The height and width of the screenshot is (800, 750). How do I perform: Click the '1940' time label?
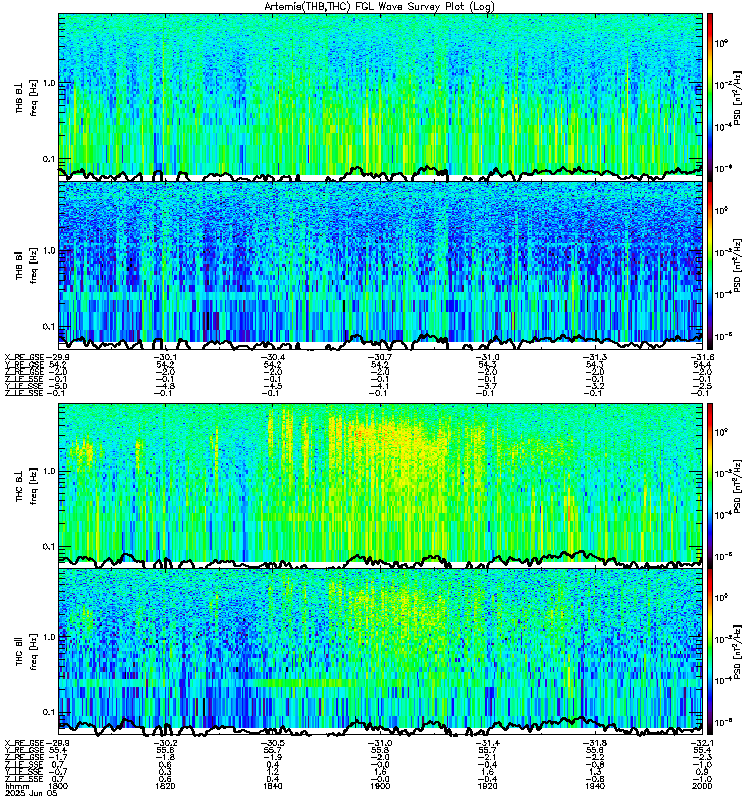point(595,786)
